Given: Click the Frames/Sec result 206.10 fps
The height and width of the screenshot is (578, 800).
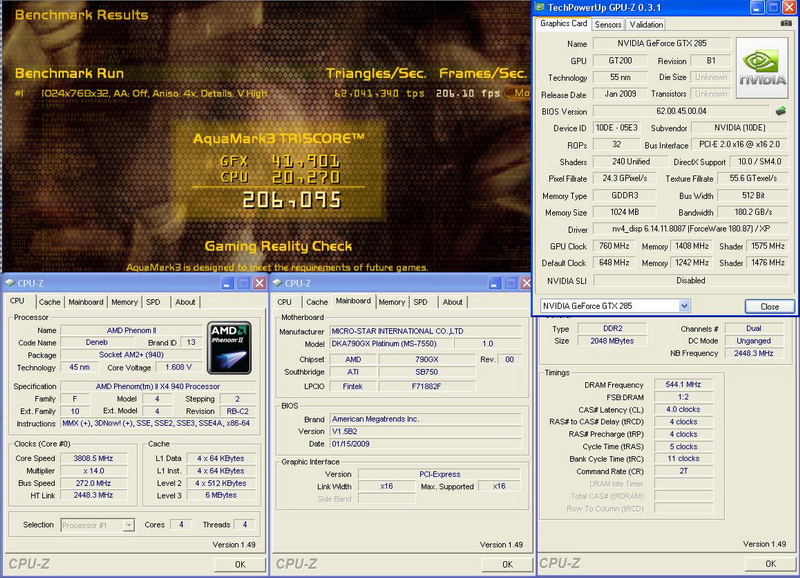Looking at the screenshot, I should coord(467,93).
